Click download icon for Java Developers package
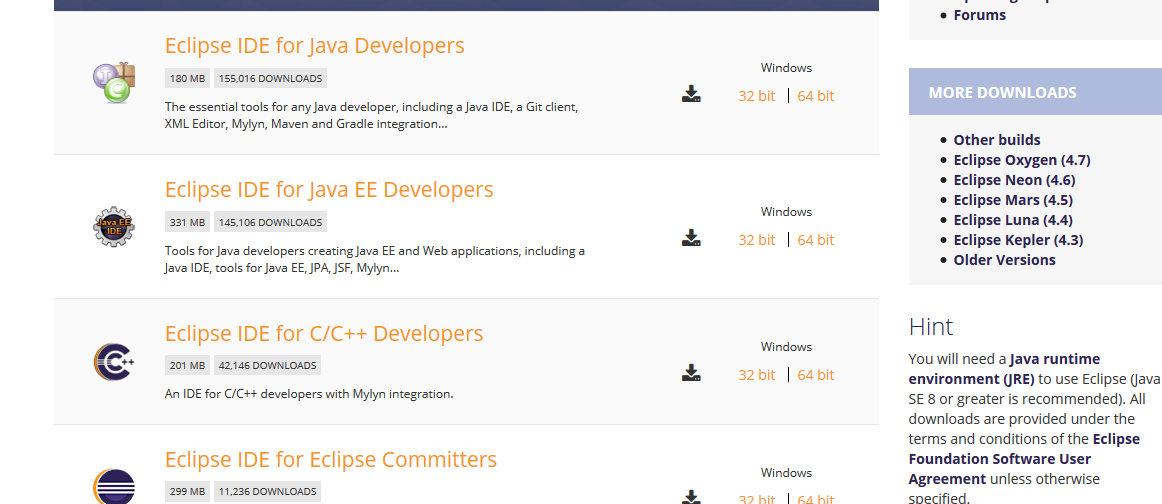Viewport: 1162px width, 504px height. (x=691, y=95)
